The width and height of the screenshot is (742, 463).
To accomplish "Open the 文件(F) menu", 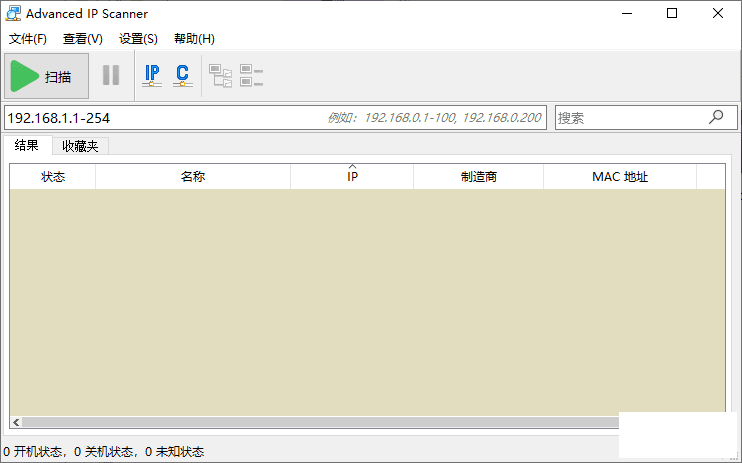I will coord(28,39).
